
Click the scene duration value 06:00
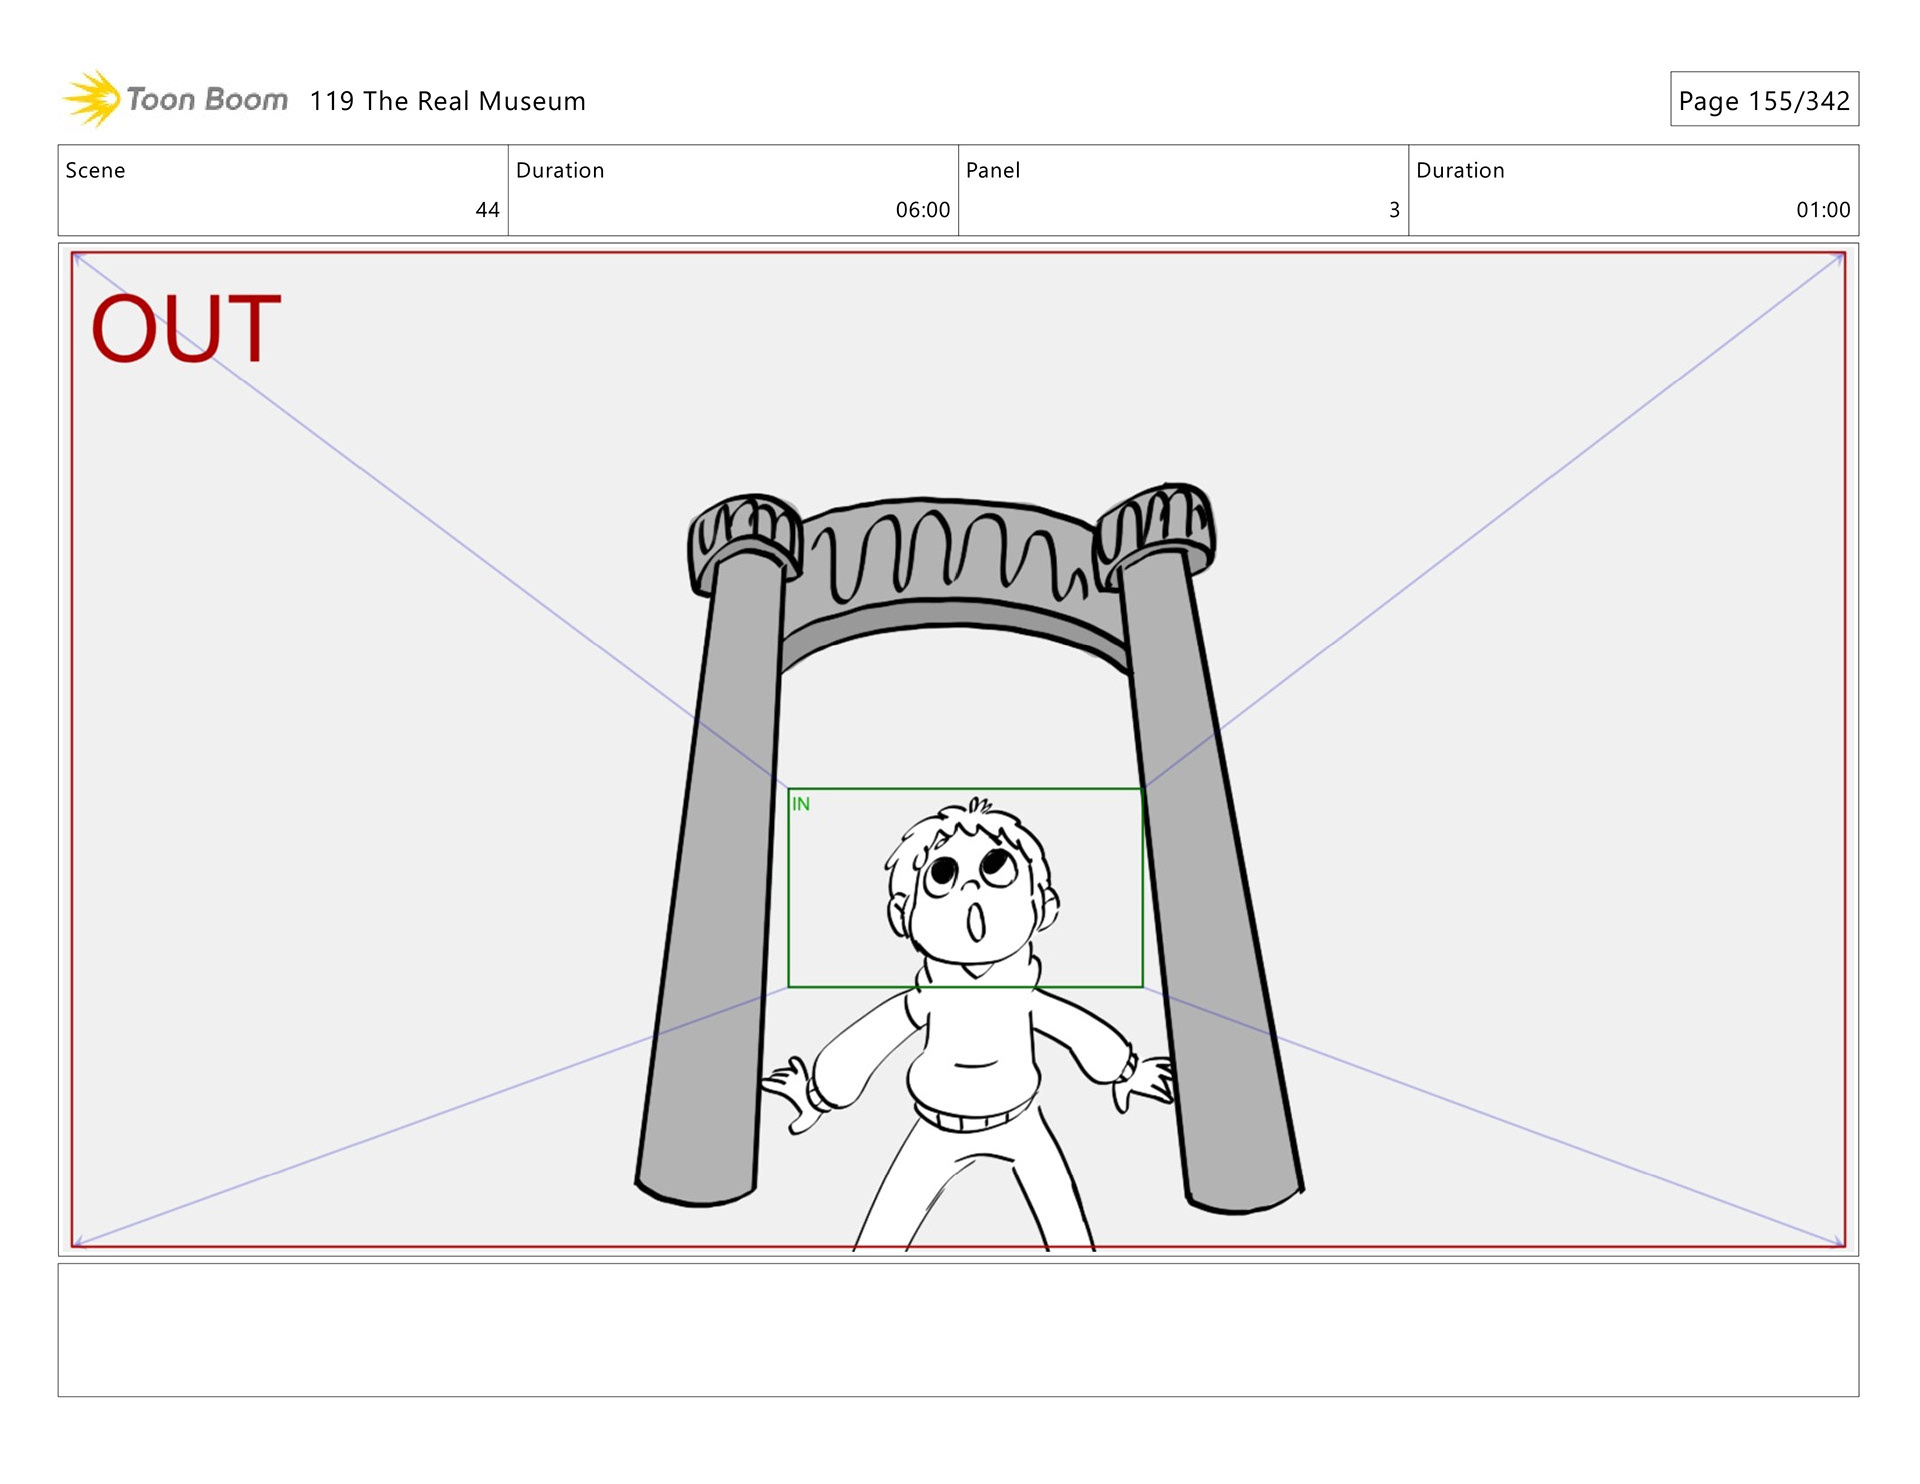[x=922, y=210]
